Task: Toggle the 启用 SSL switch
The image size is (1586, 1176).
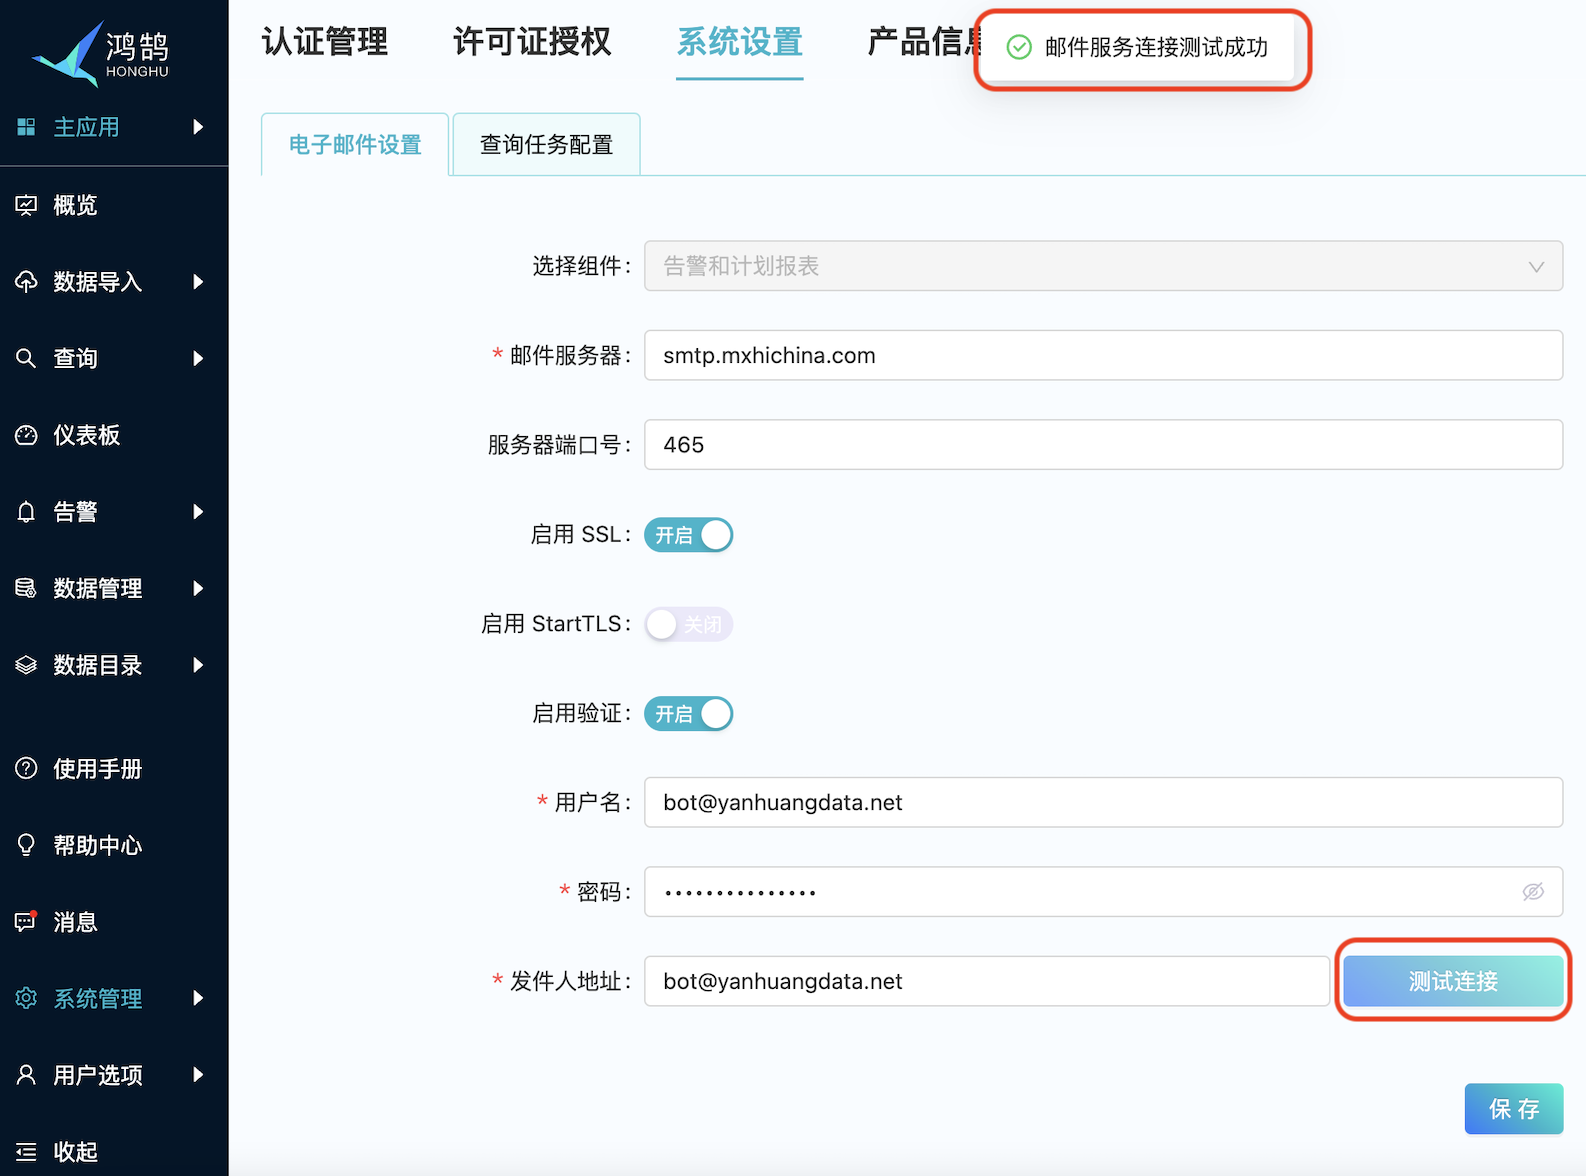Action: [688, 535]
